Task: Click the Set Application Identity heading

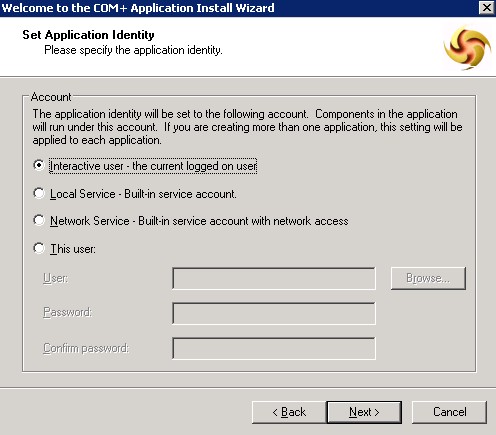Action: pyautogui.click(x=88, y=35)
